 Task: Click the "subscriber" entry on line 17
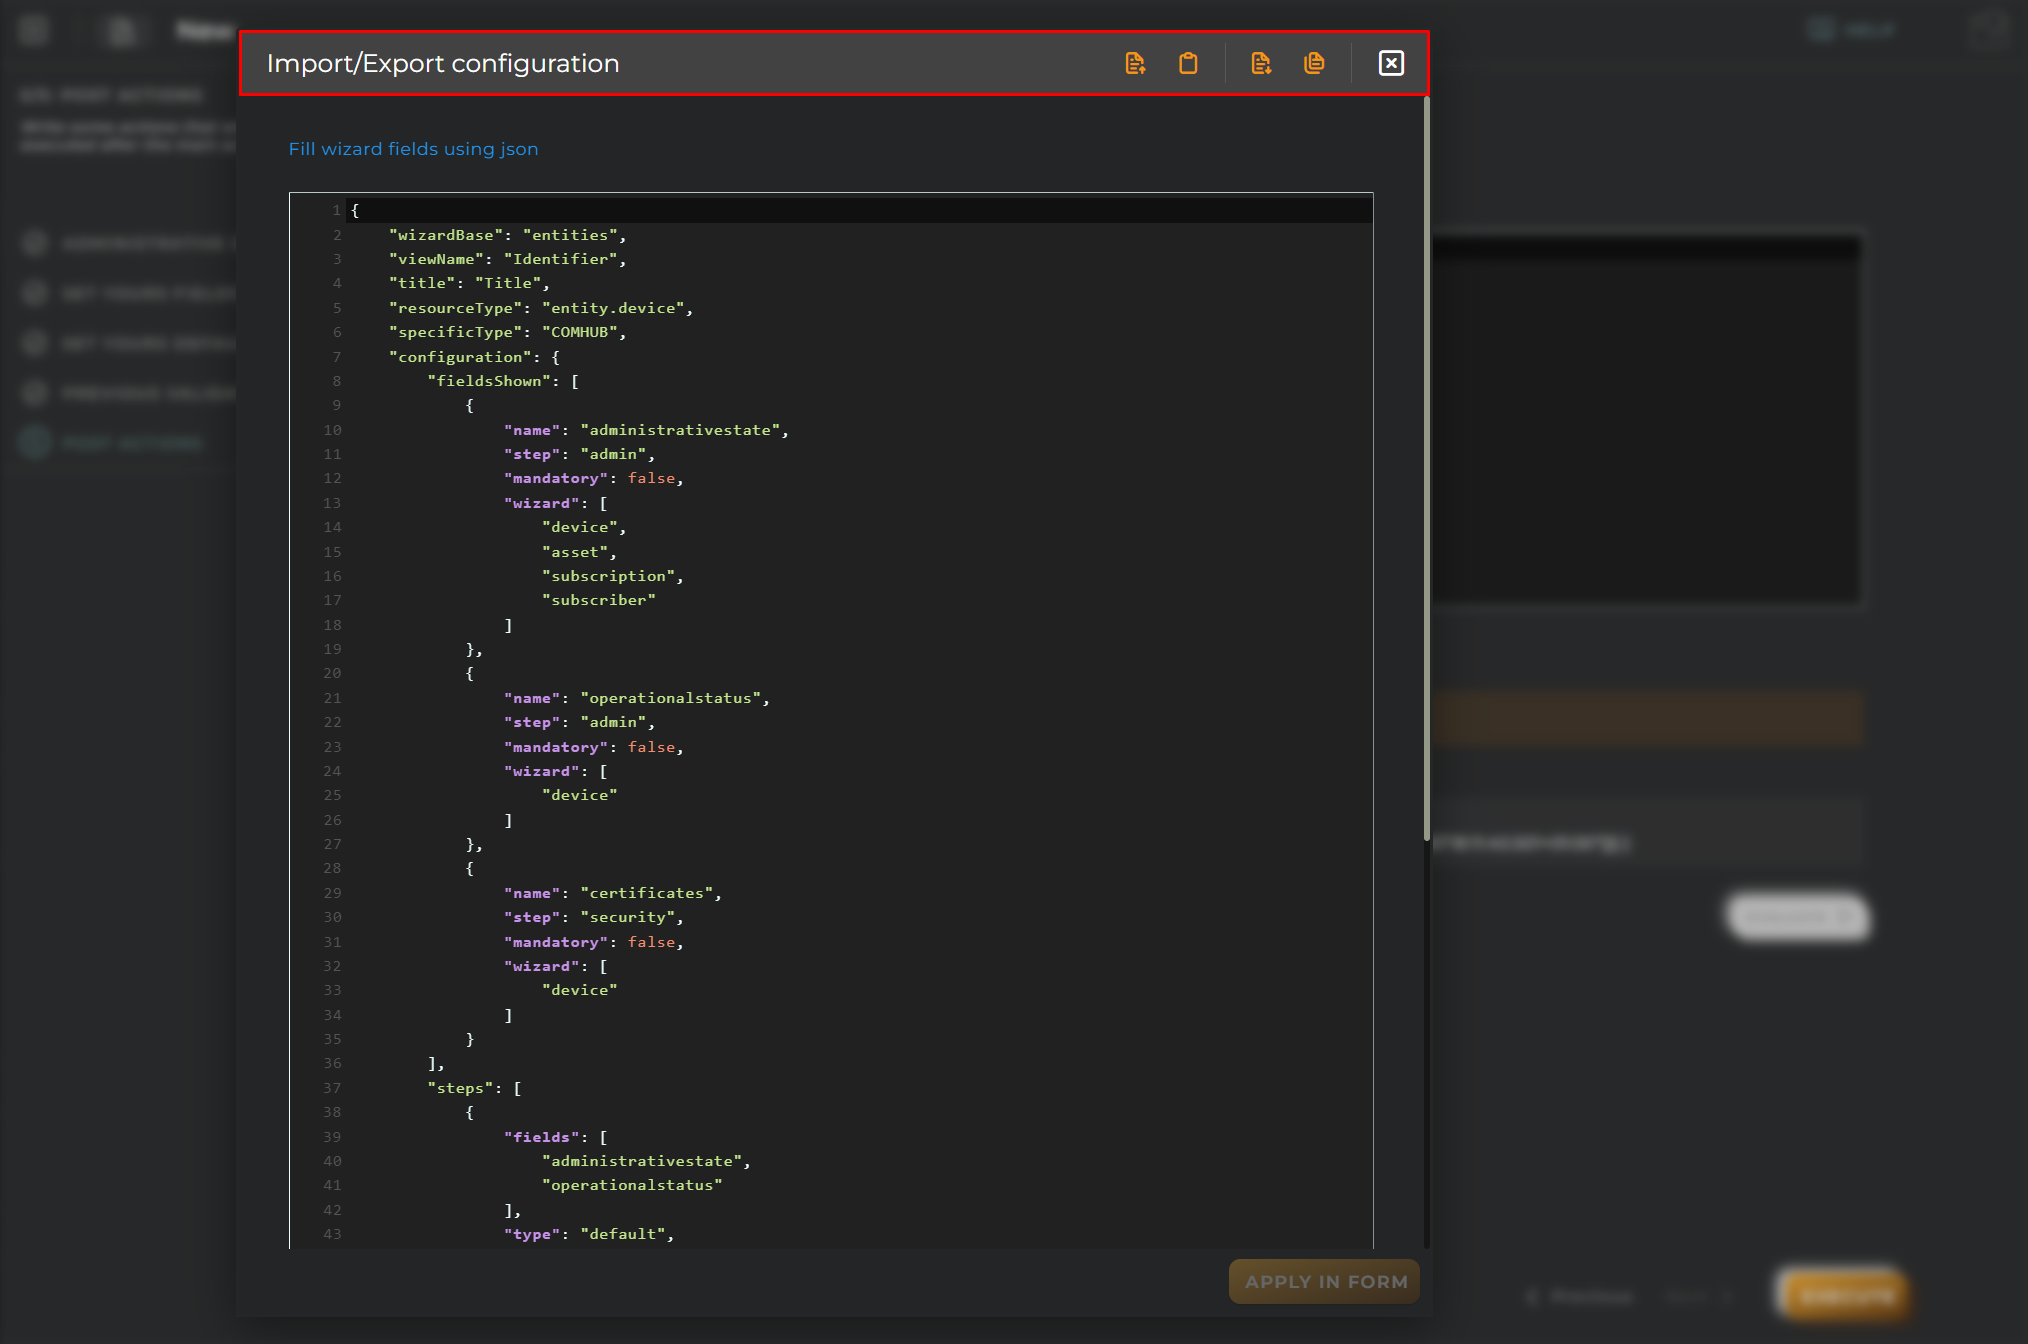tap(599, 600)
